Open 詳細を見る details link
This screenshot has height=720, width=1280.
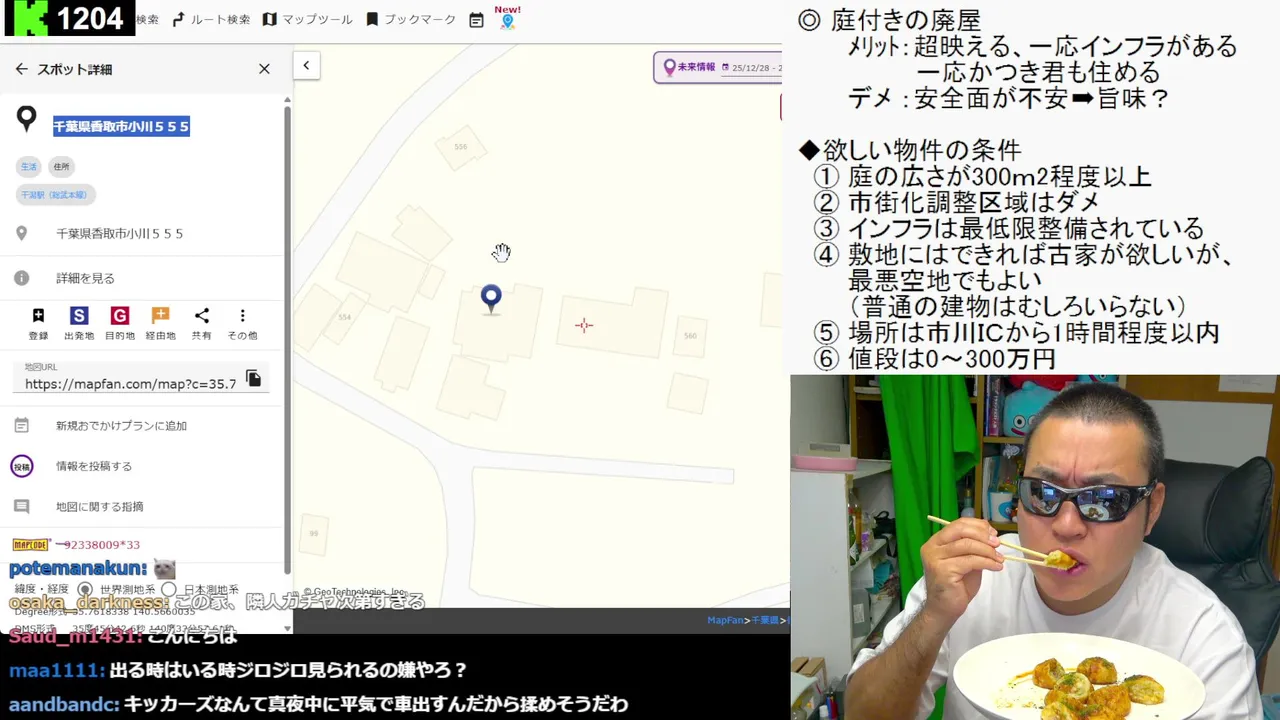pos(85,278)
